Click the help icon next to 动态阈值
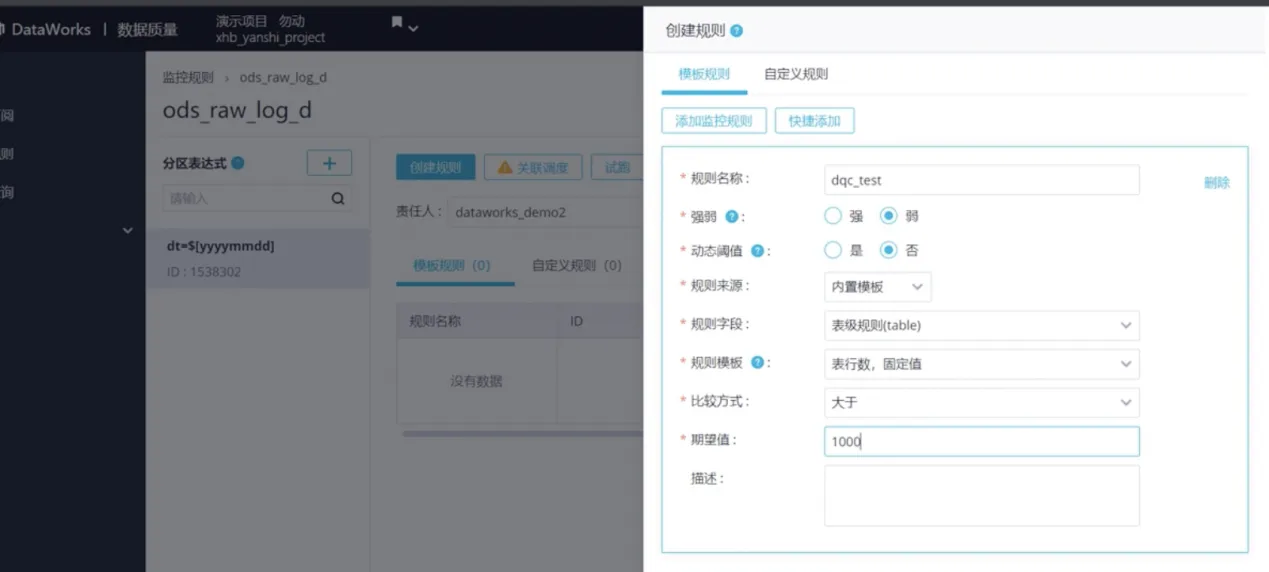 [757, 251]
